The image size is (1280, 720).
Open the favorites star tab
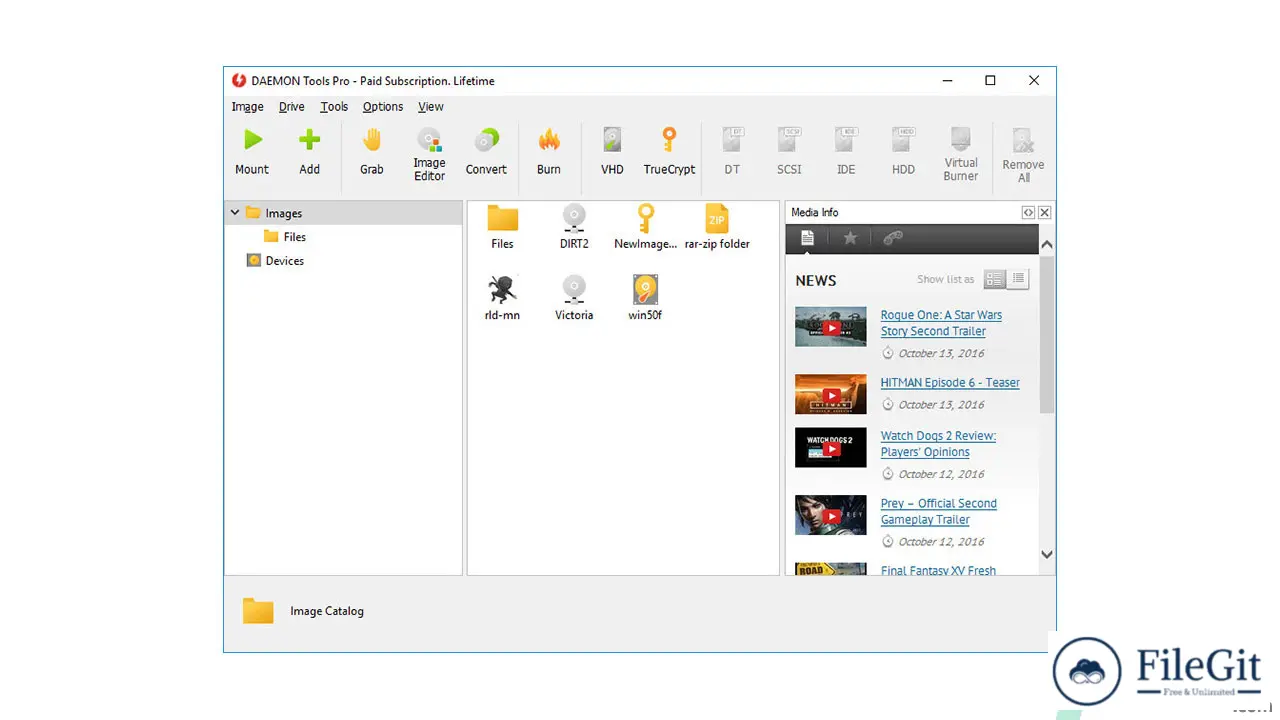click(x=850, y=238)
